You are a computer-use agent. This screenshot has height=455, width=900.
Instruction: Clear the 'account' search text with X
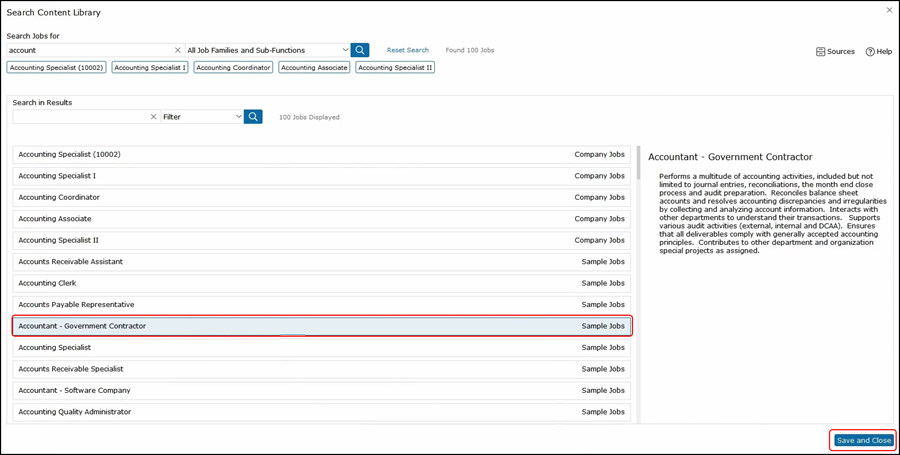(x=178, y=50)
